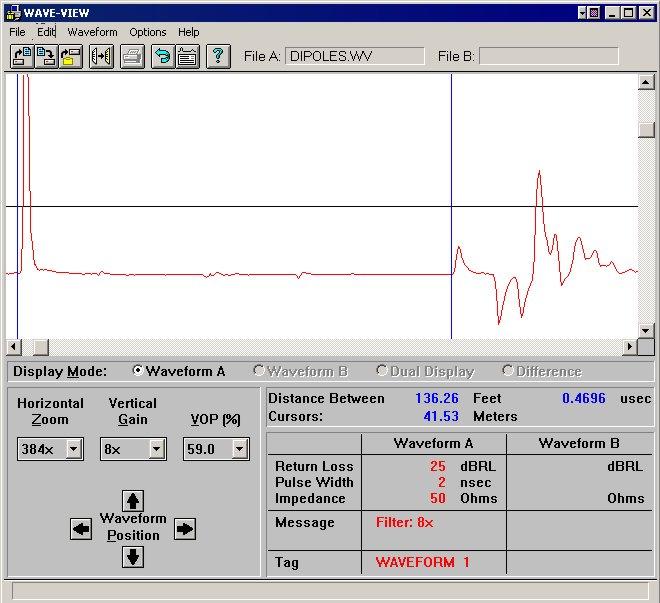Open the File menu

(17, 32)
